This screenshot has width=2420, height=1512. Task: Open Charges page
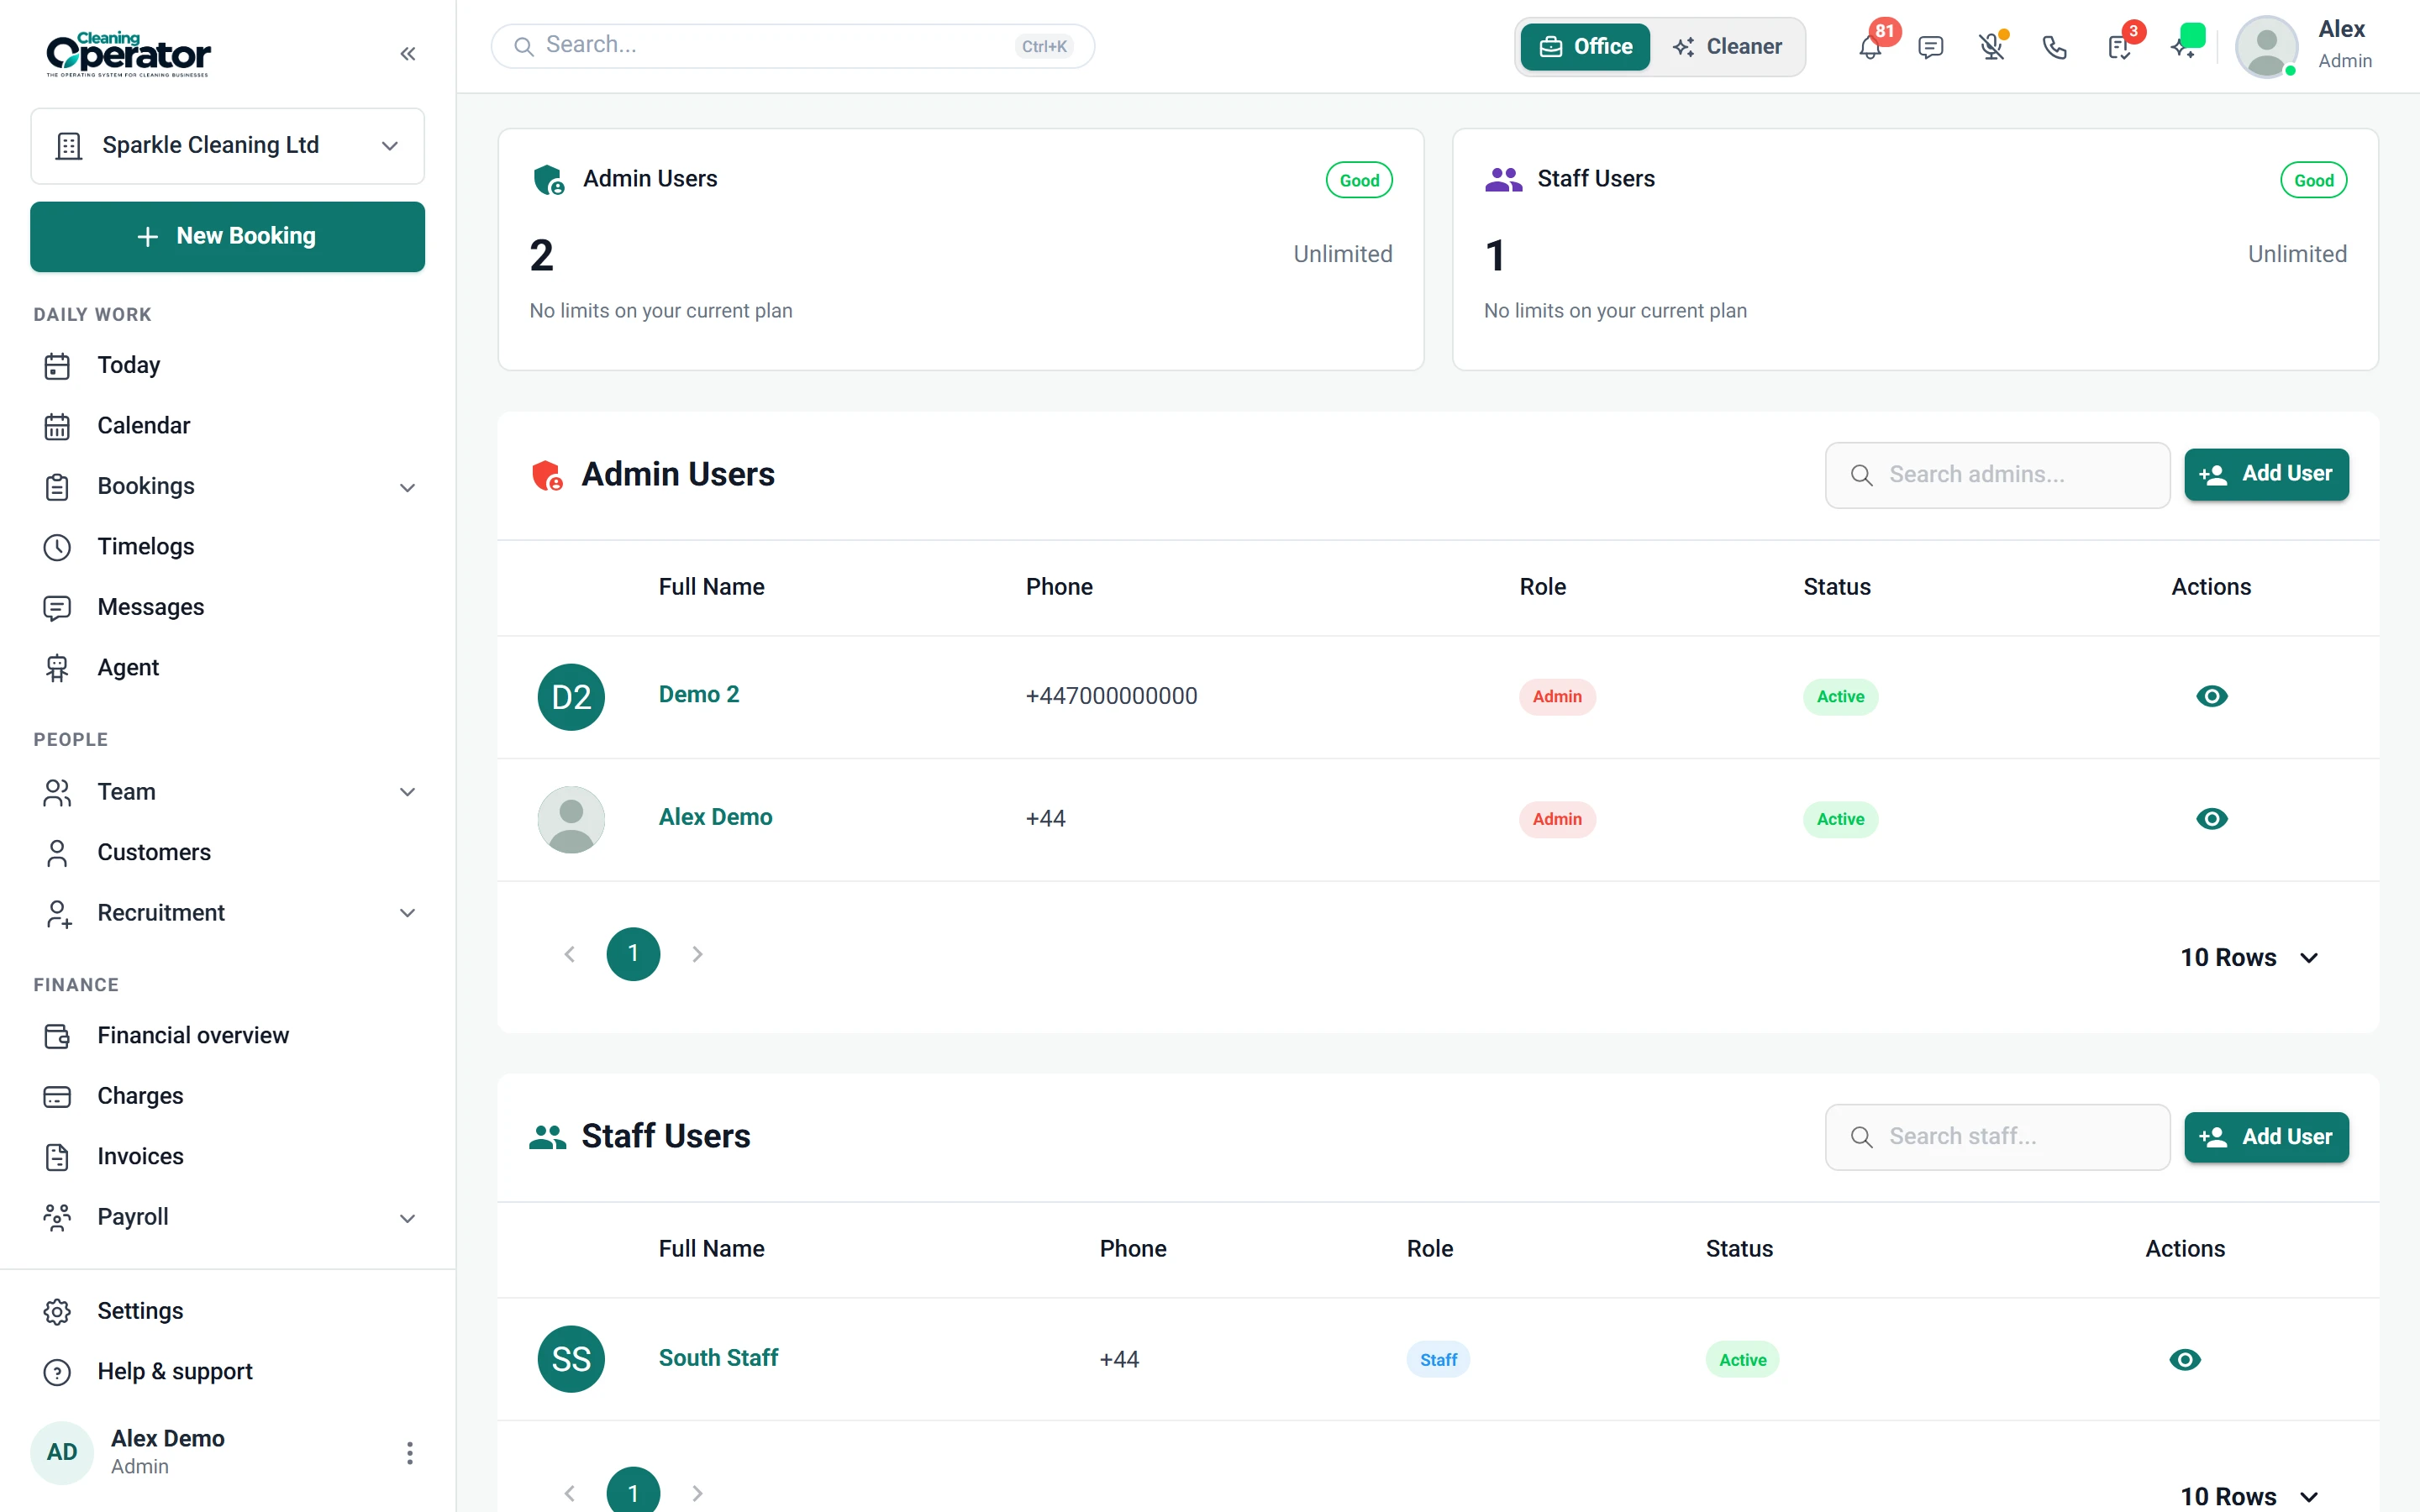(228, 1097)
